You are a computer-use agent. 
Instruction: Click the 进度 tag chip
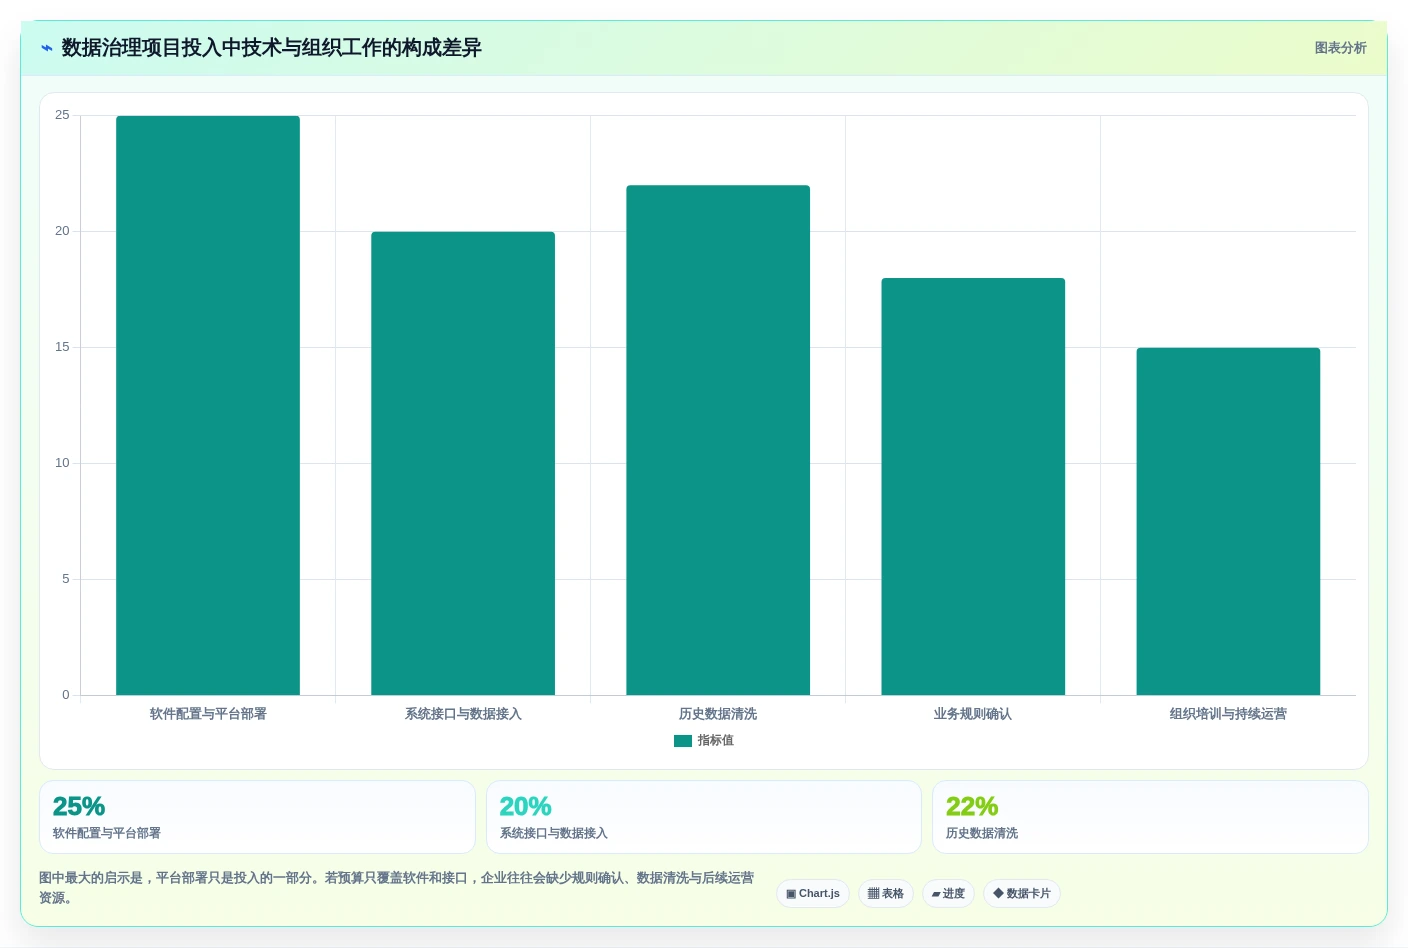(x=948, y=894)
